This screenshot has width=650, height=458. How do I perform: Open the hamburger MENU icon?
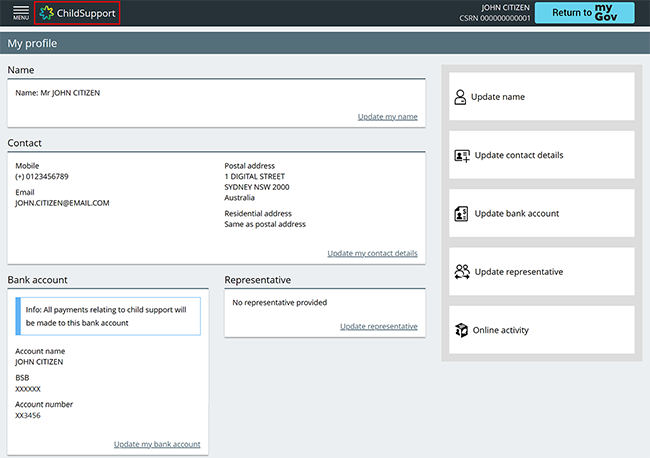pos(20,13)
